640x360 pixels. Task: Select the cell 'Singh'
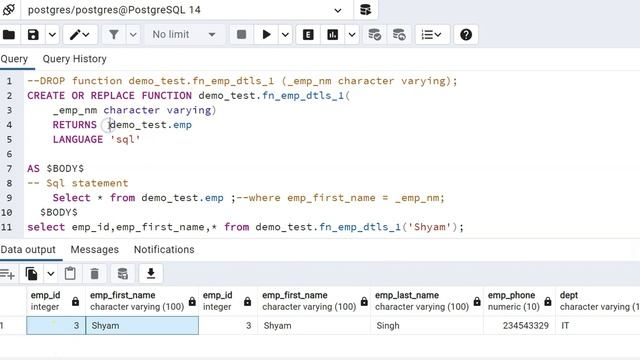427,326
